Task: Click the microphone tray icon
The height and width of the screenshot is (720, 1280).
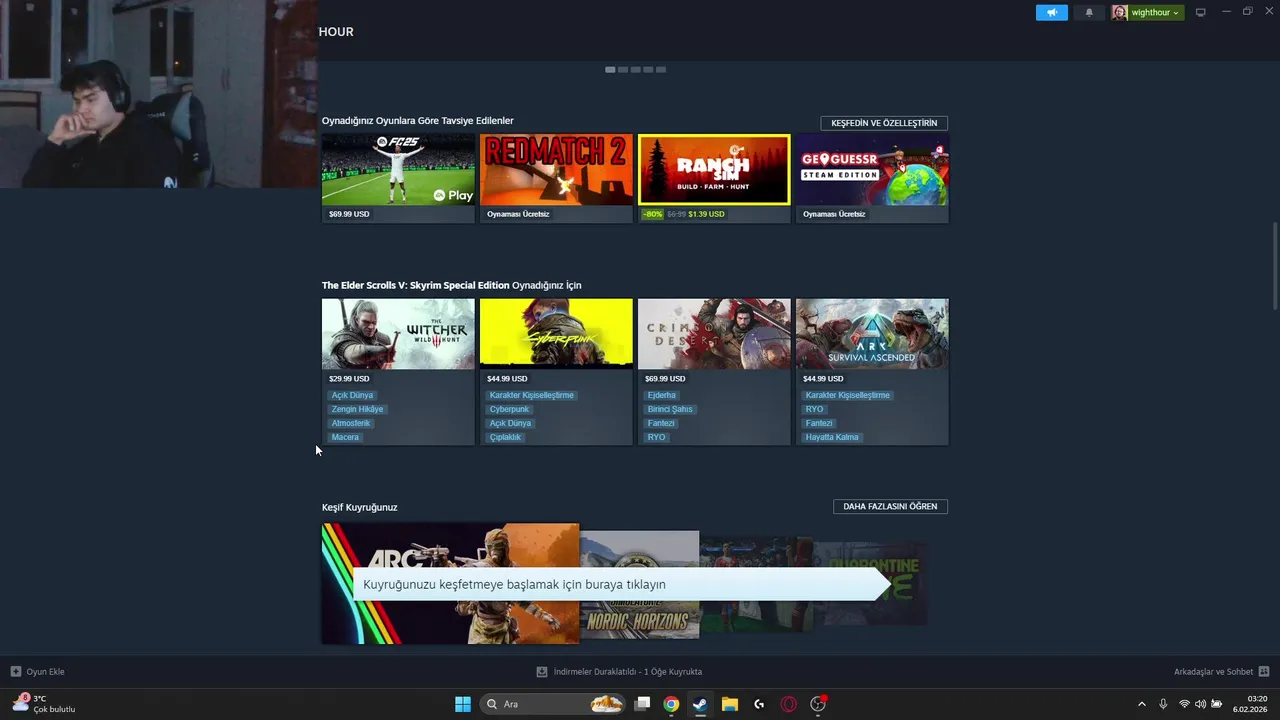Action: (1163, 704)
